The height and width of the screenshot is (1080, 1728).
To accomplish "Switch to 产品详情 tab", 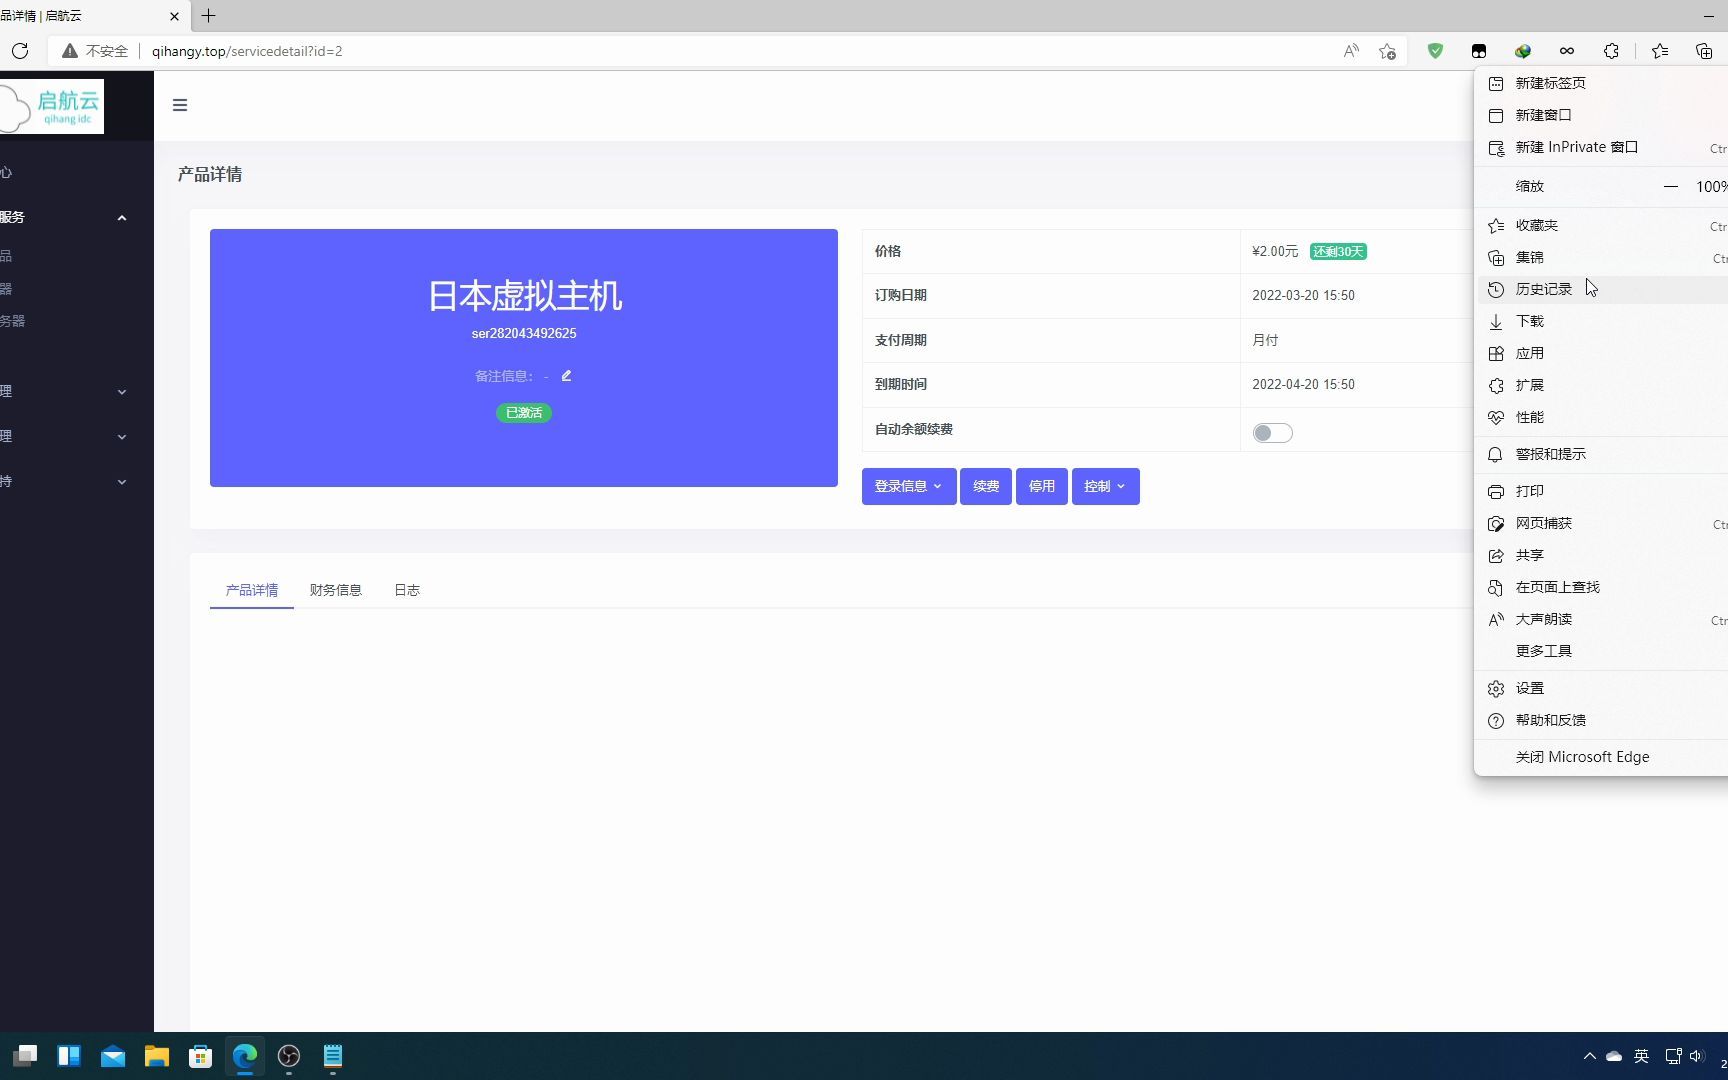I will pyautogui.click(x=252, y=590).
